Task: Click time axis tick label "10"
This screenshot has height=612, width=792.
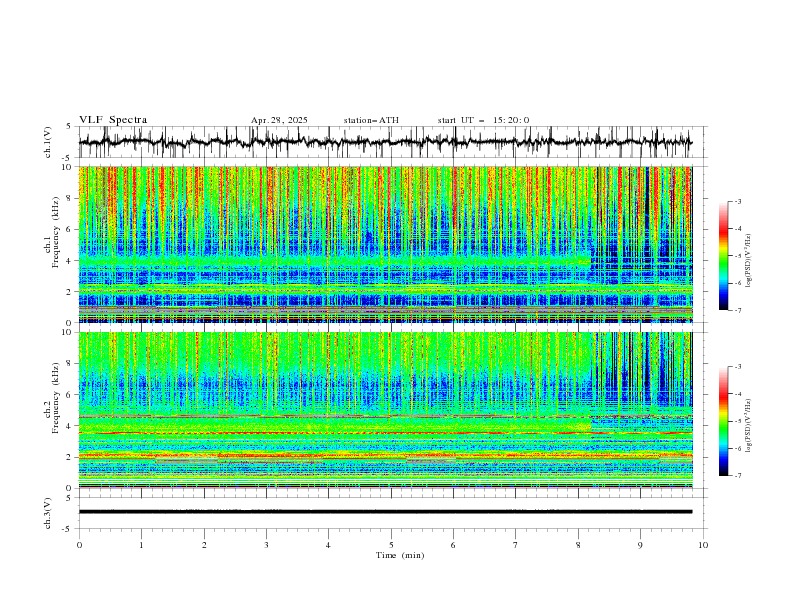Action: click(703, 545)
